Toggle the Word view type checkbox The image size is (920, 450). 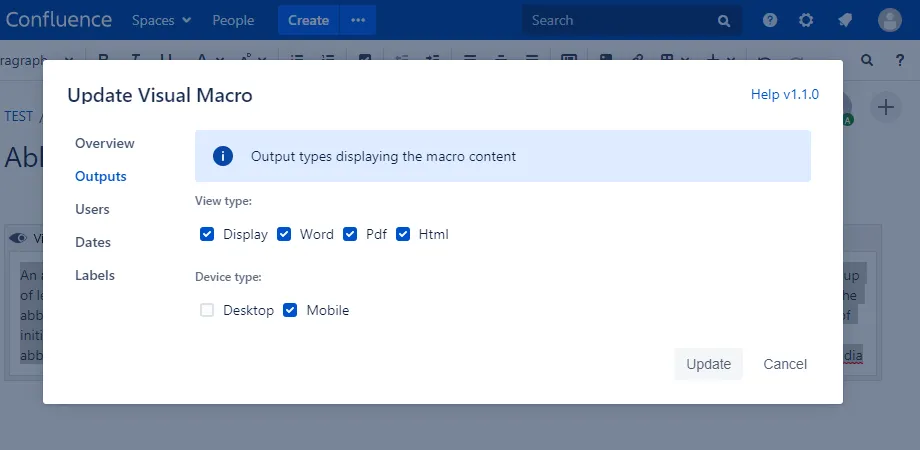[x=284, y=234]
